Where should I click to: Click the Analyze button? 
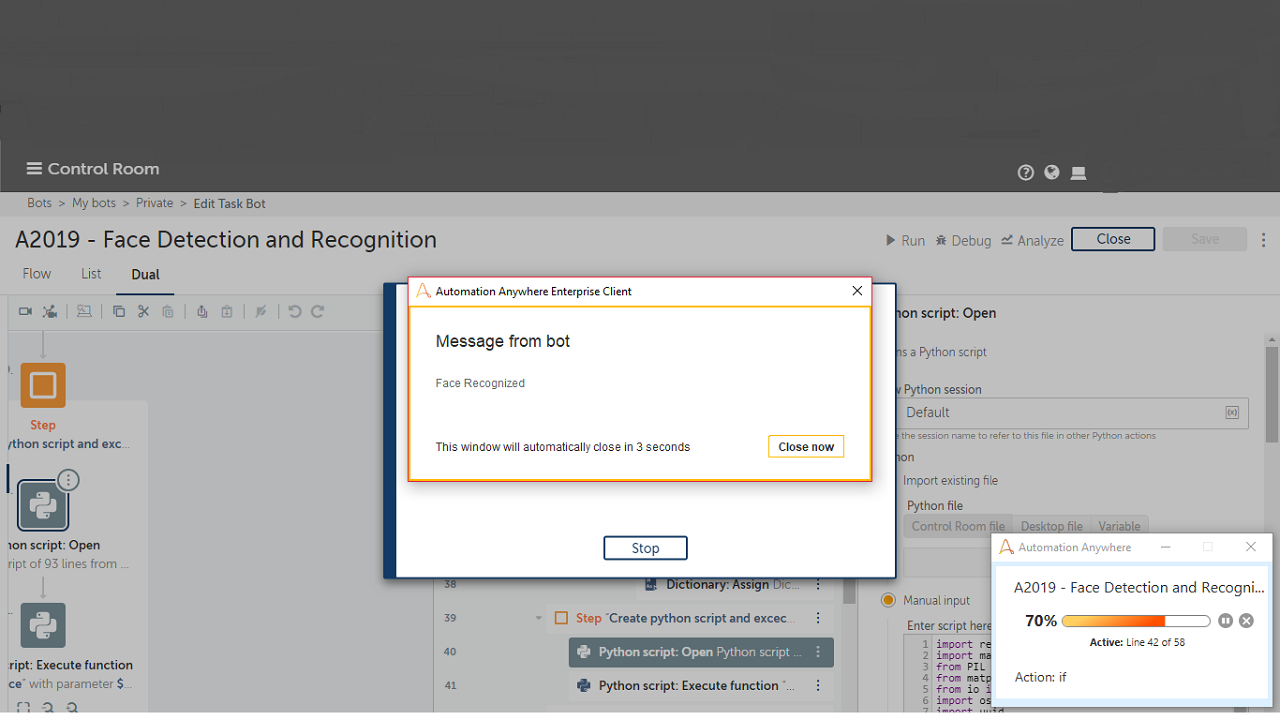click(1032, 240)
